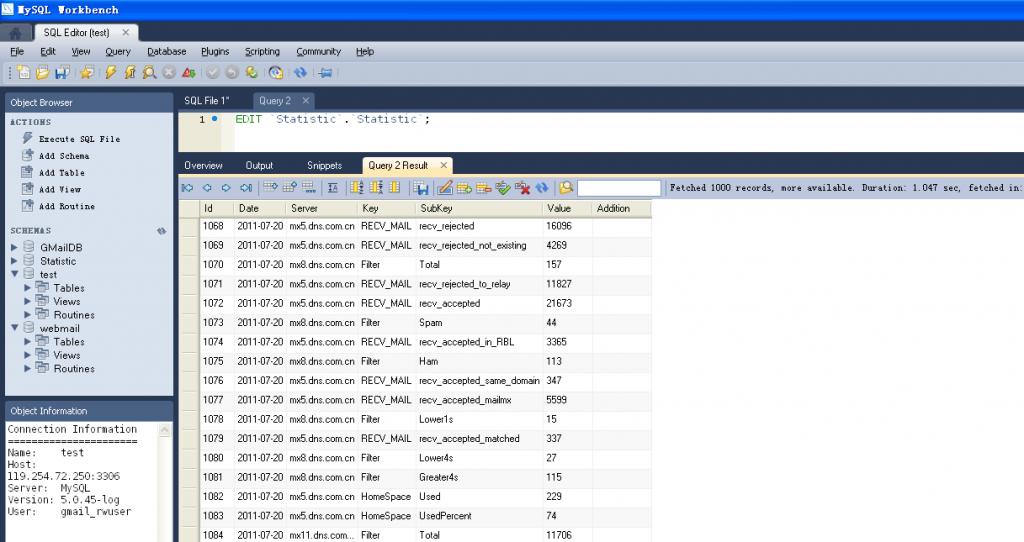1024x542 pixels.
Task: Create a new SQL file from the toolbar
Action: click(23, 72)
